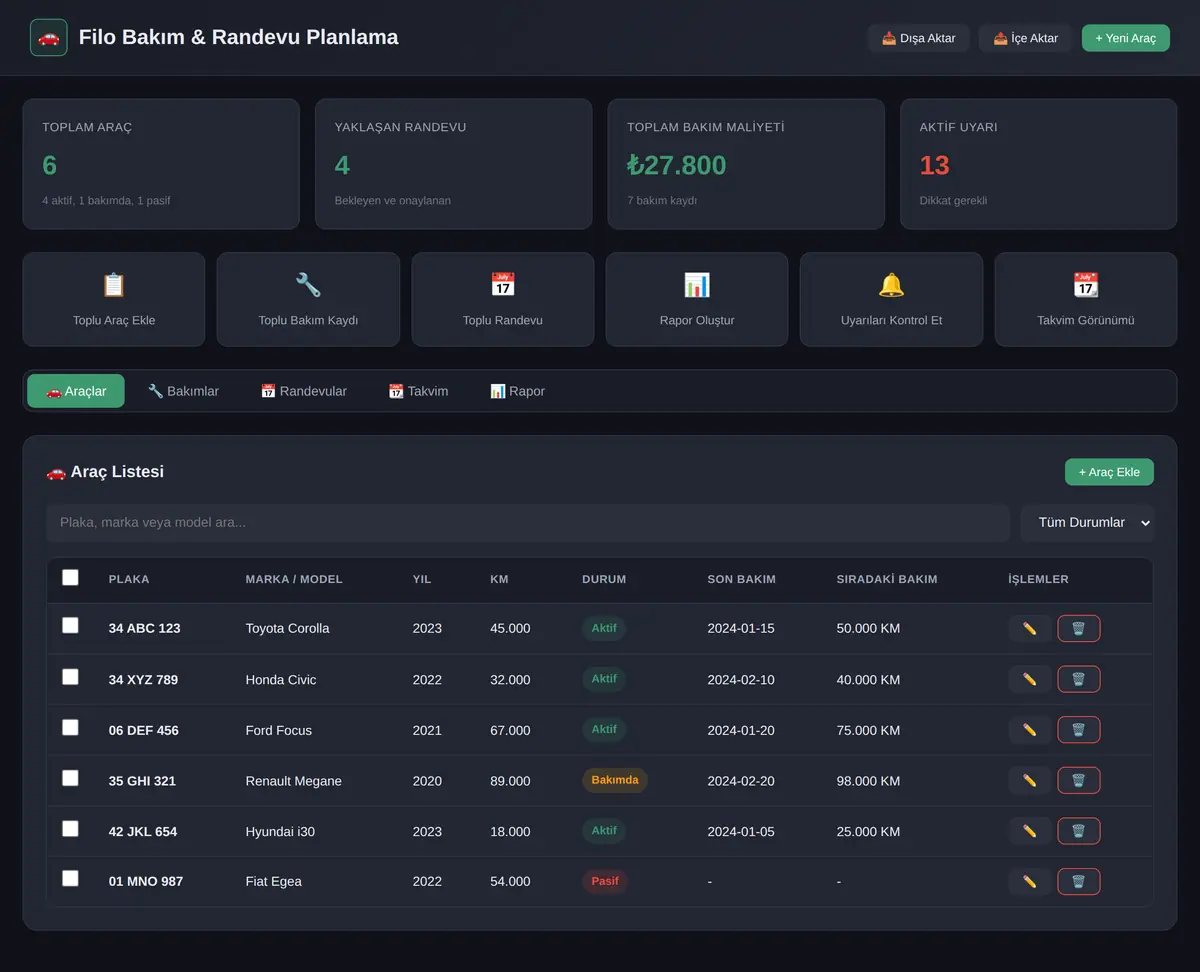This screenshot has height=972, width=1200.
Task: Delete vehicle 06 DEF 456 with trash icon
Action: pyautogui.click(x=1079, y=730)
